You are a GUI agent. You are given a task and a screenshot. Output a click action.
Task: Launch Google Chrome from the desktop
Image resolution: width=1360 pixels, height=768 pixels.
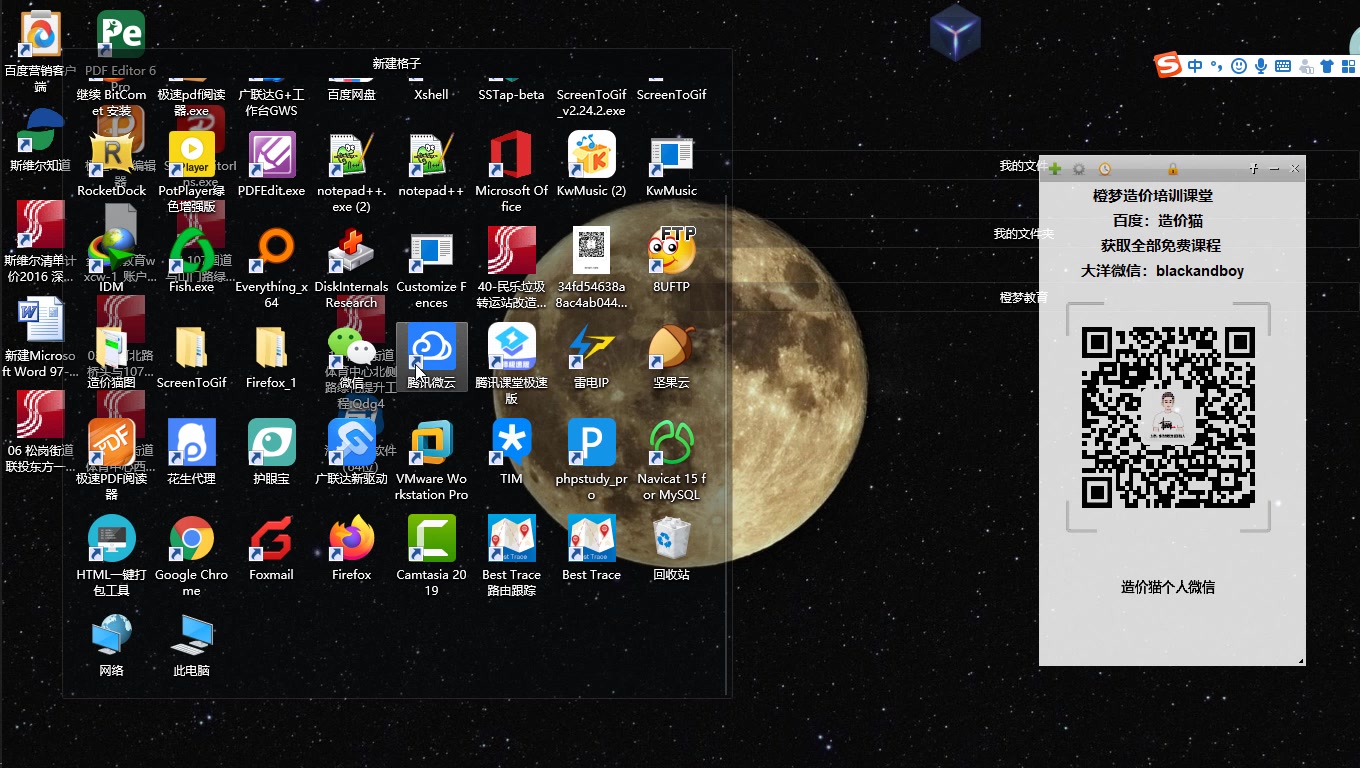click(x=192, y=556)
